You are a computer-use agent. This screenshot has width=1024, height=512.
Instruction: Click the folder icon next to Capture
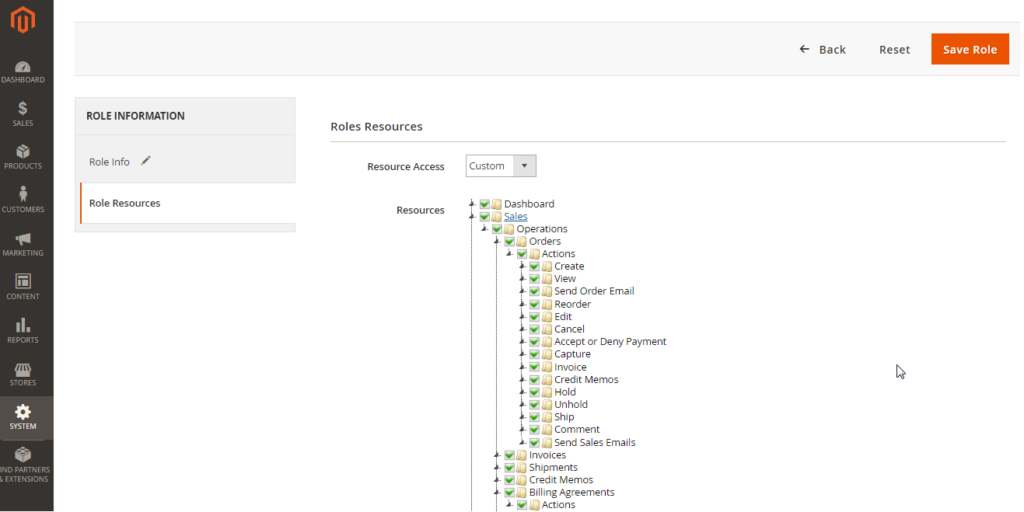tap(547, 354)
